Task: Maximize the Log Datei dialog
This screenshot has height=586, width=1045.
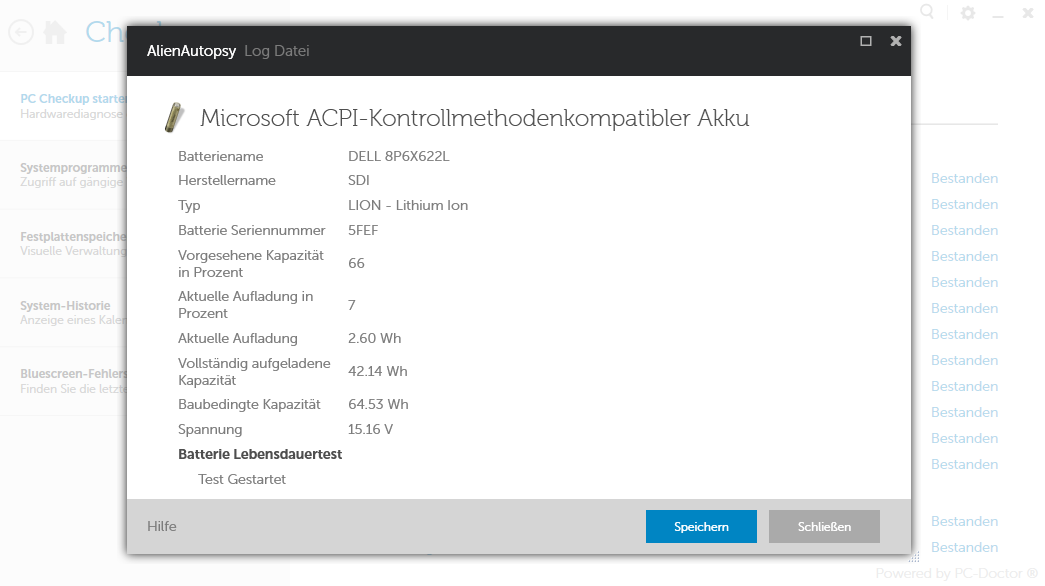Action: (866, 41)
